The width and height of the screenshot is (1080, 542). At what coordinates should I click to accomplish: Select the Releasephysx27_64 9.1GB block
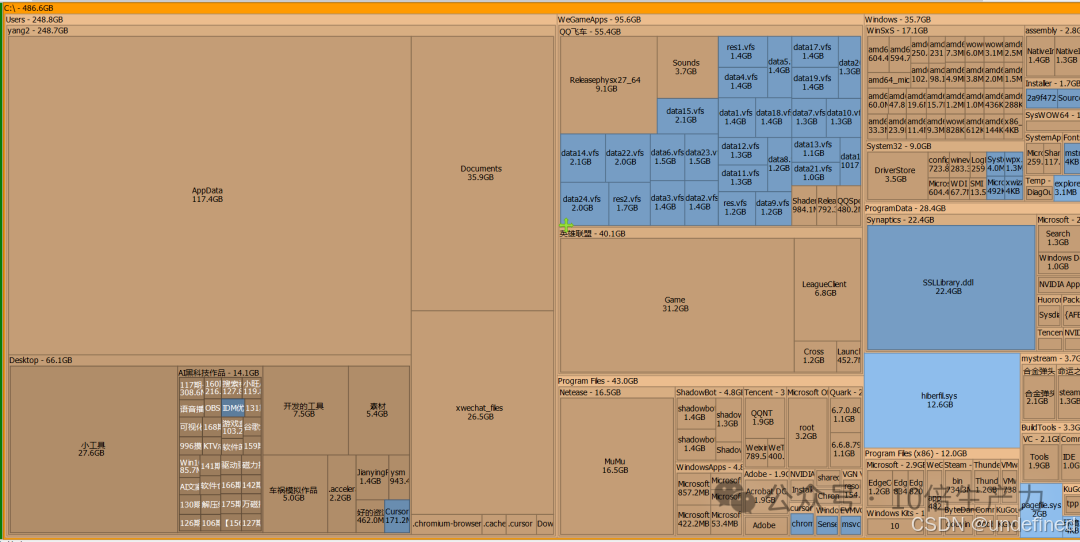point(608,85)
